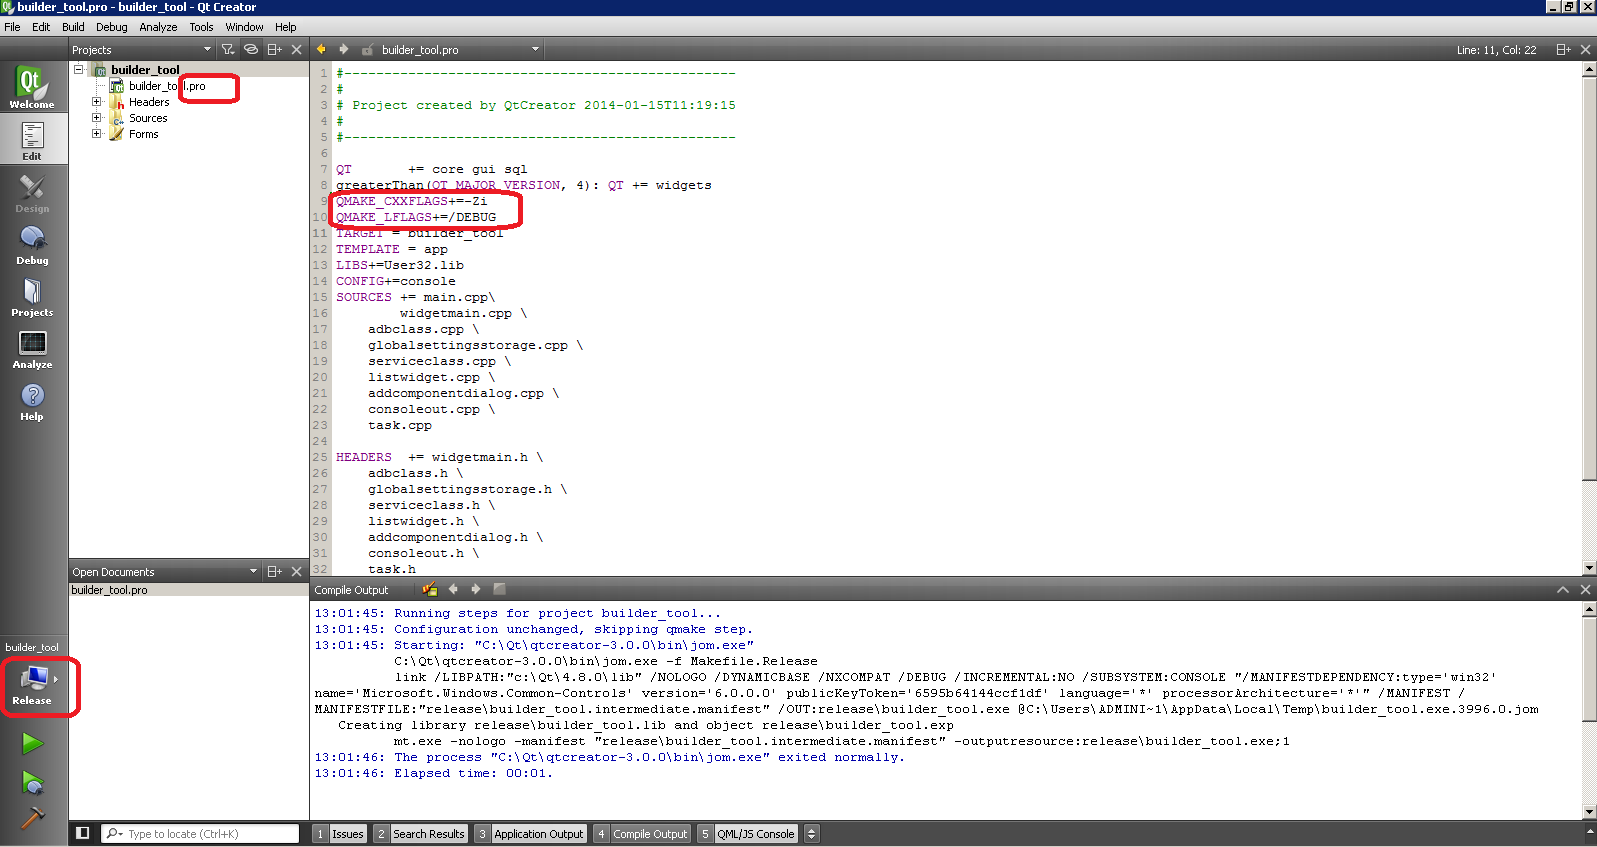Show the Compile Output pane button
The width and height of the screenshot is (1597, 847).
[641, 833]
